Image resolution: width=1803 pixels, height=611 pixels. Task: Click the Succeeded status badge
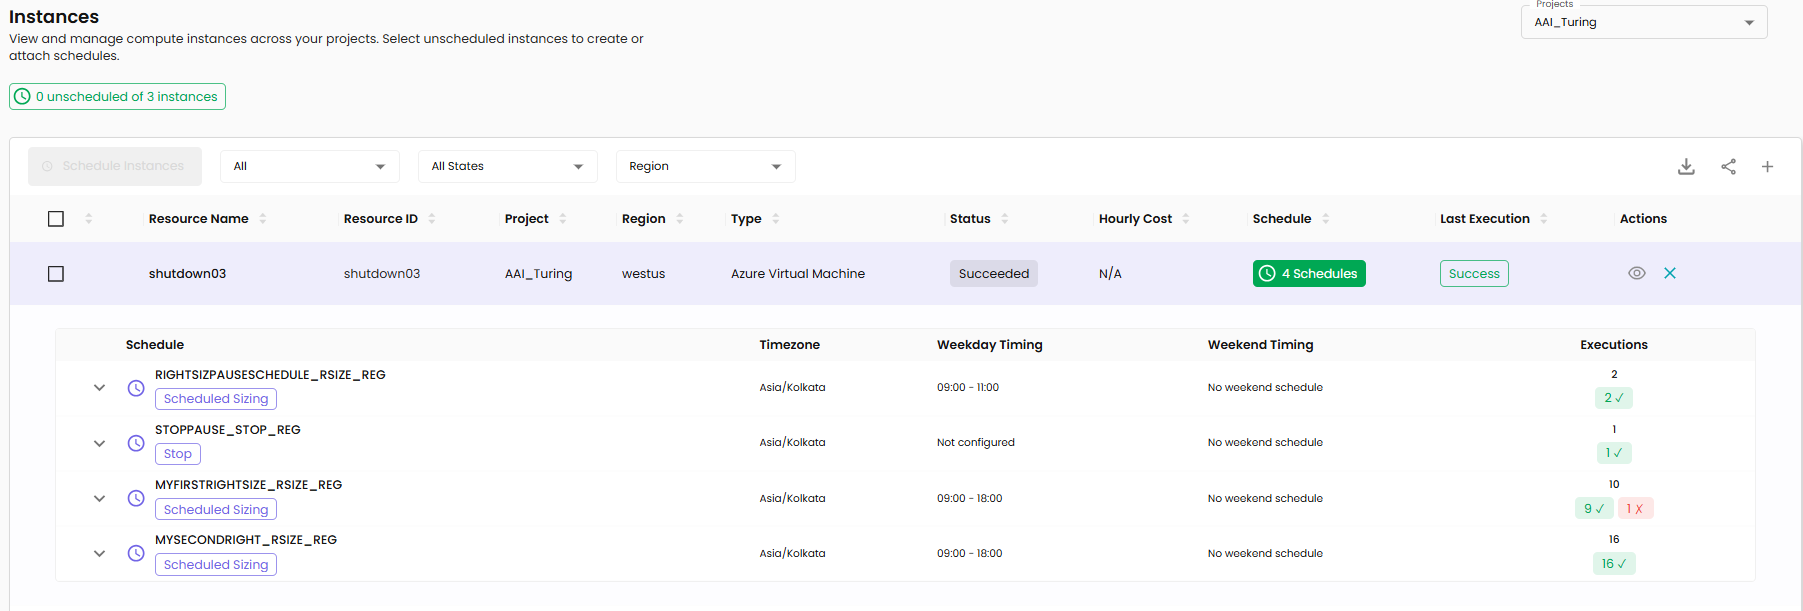pyautogui.click(x=994, y=274)
